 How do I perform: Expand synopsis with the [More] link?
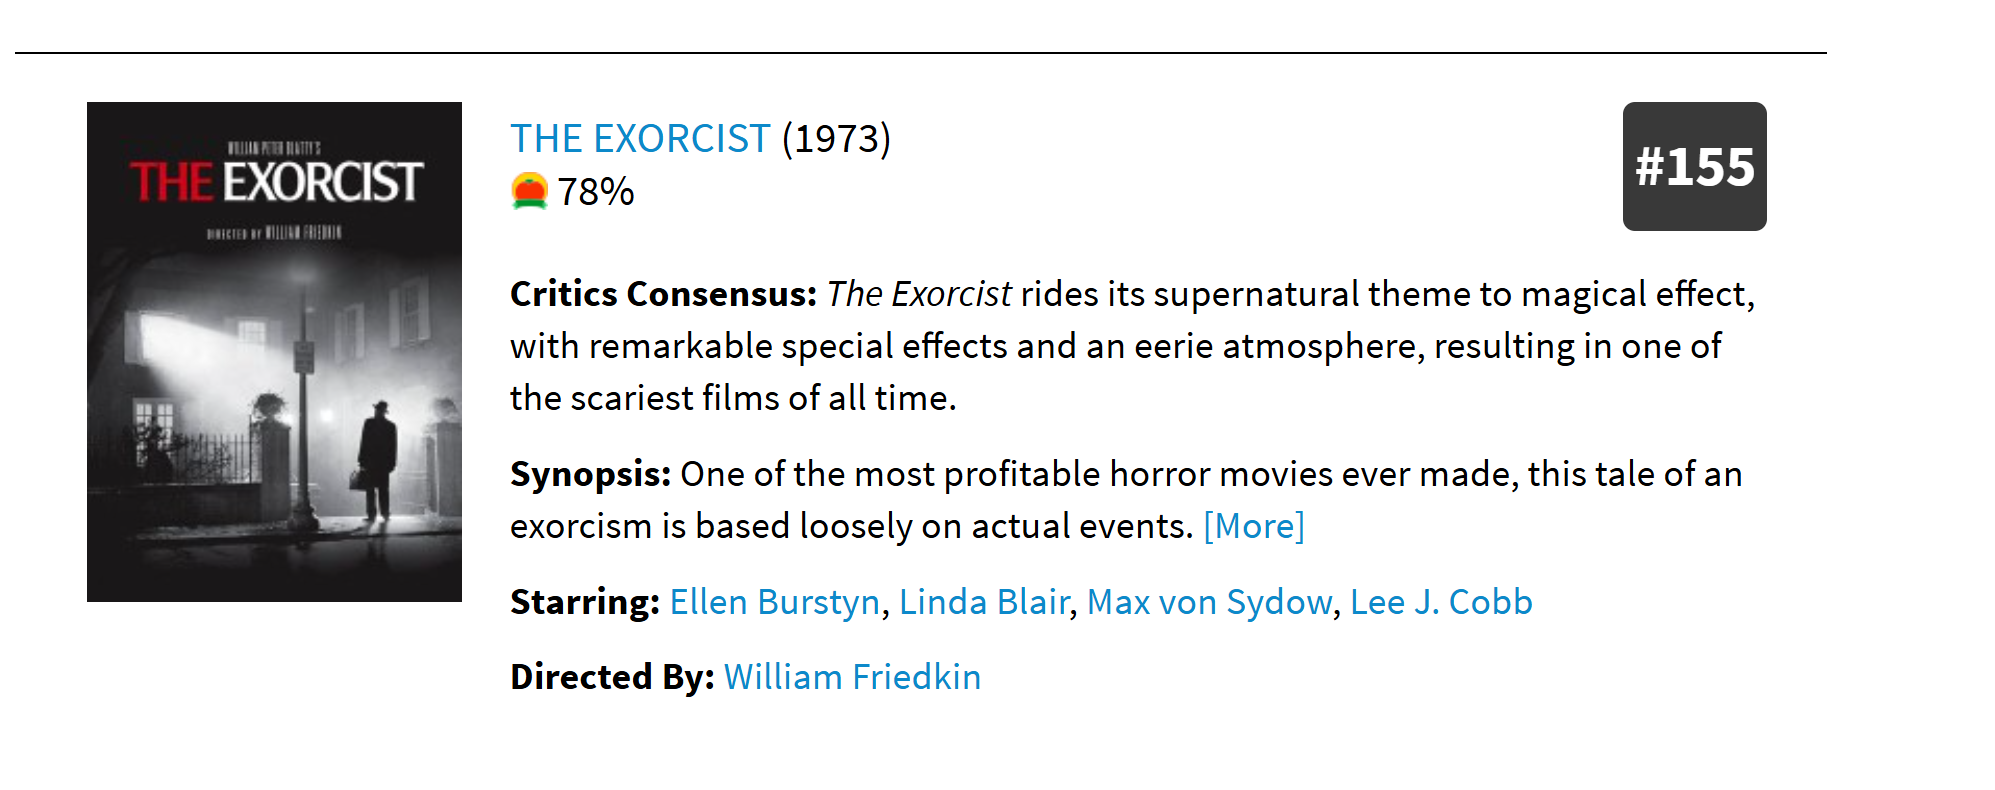pyautogui.click(x=1254, y=526)
